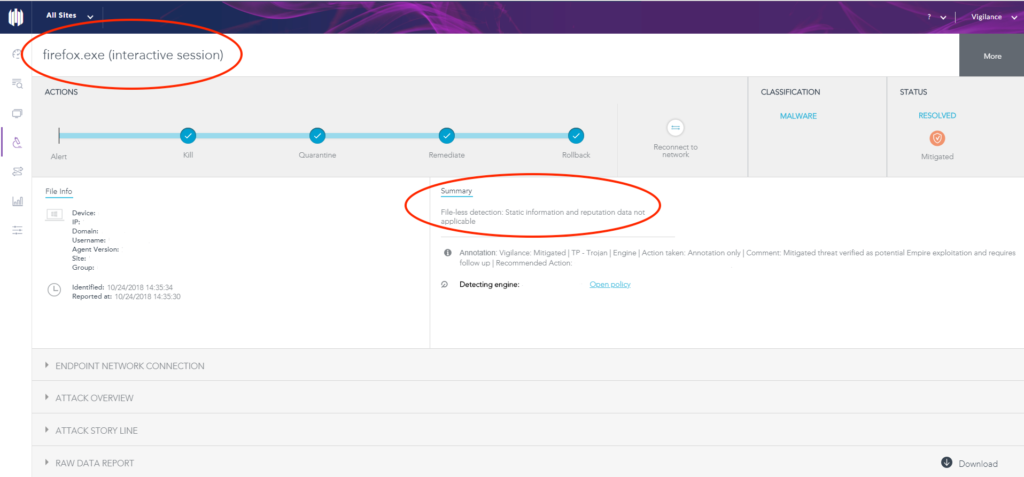This screenshot has height=477, width=1024.
Task: Click the SentinelOne logo icon
Action: (x=17, y=17)
